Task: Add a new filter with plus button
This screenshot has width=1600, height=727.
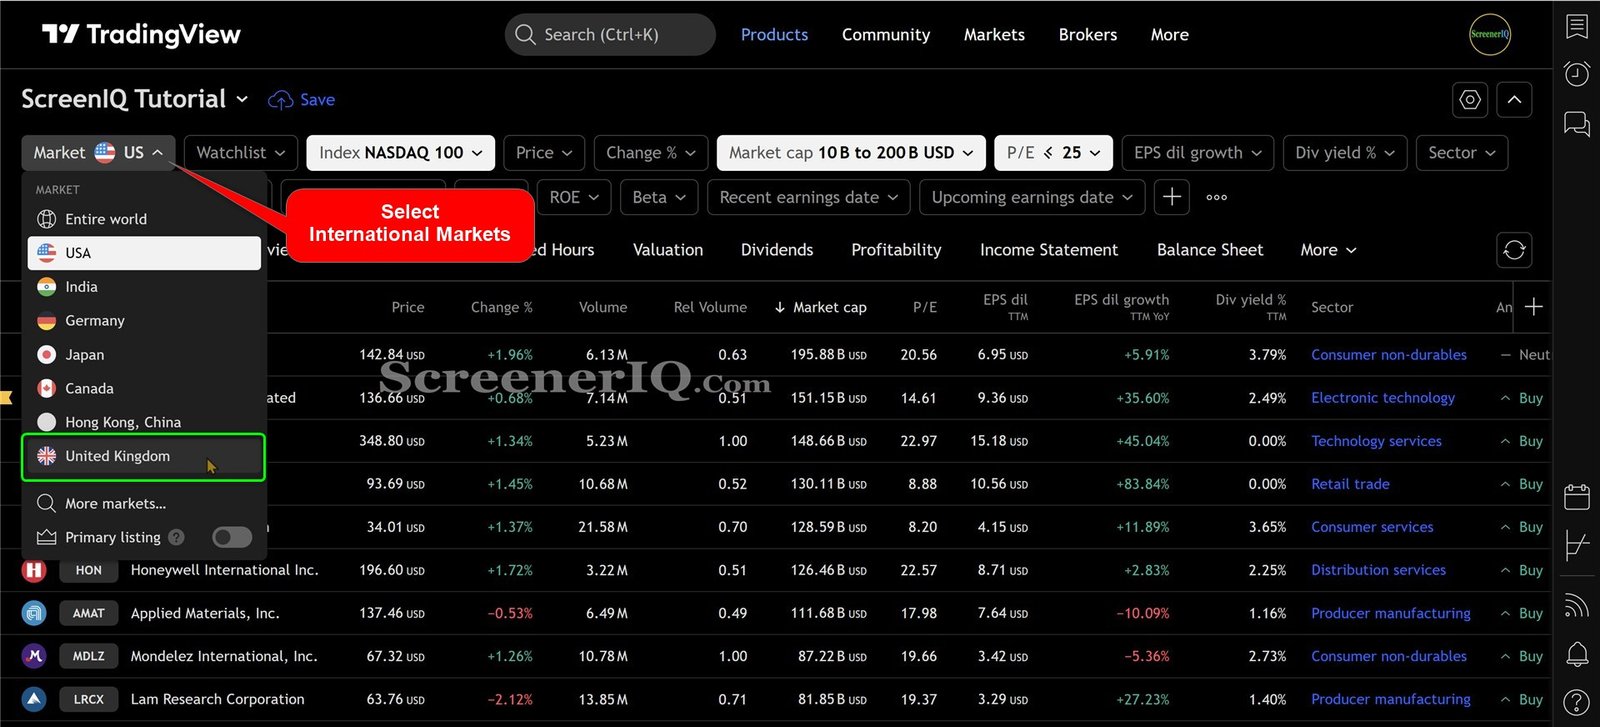Action: pos(1172,197)
